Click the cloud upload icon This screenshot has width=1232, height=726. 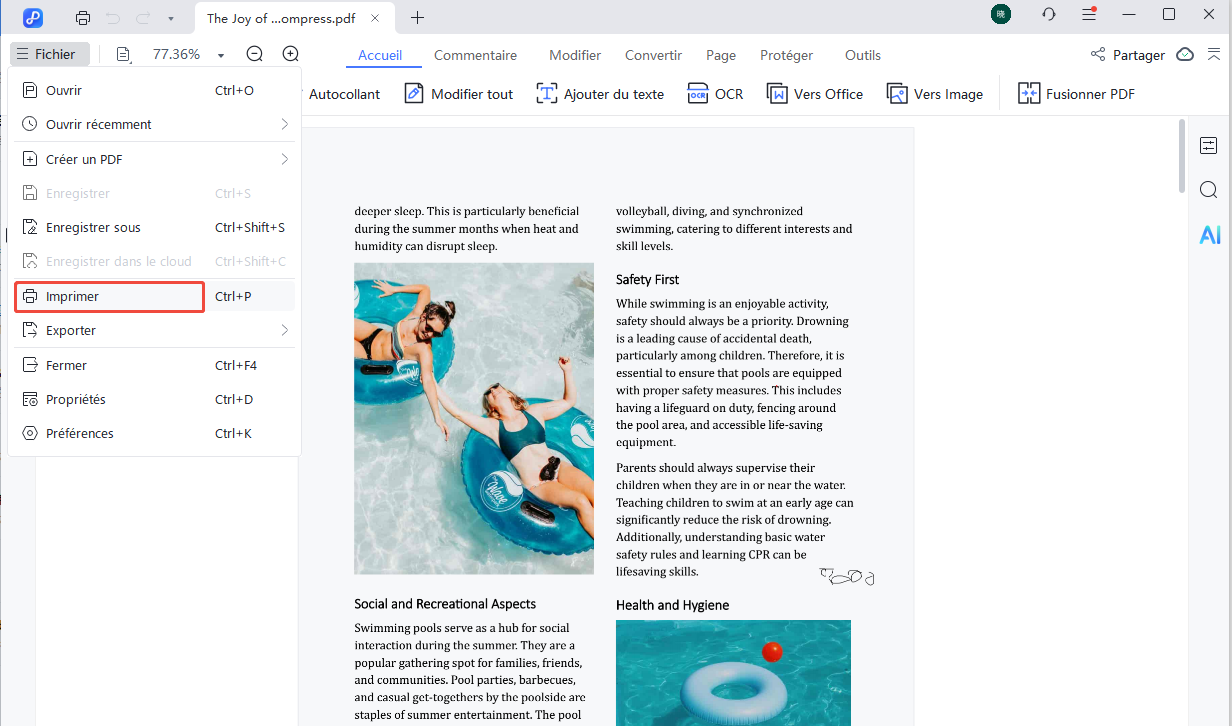click(1185, 55)
